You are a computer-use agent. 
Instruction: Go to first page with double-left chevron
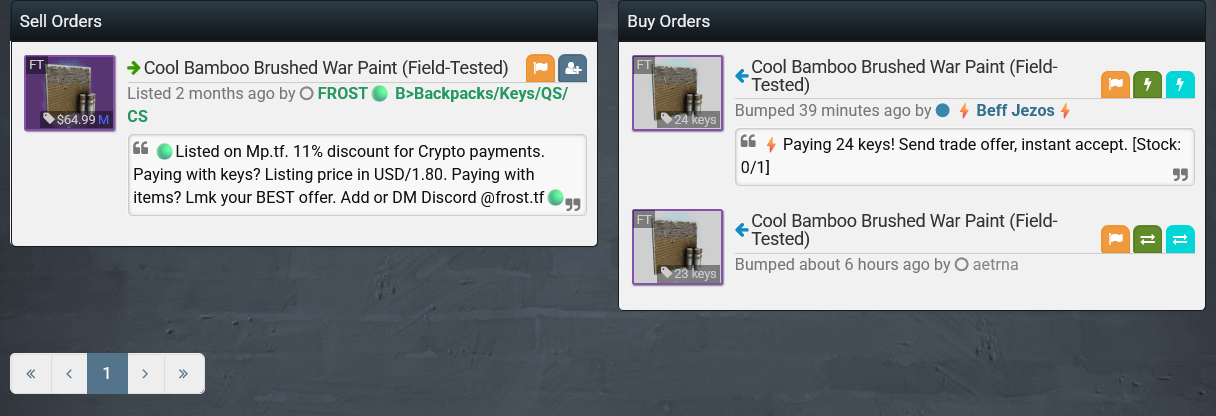[31, 373]
